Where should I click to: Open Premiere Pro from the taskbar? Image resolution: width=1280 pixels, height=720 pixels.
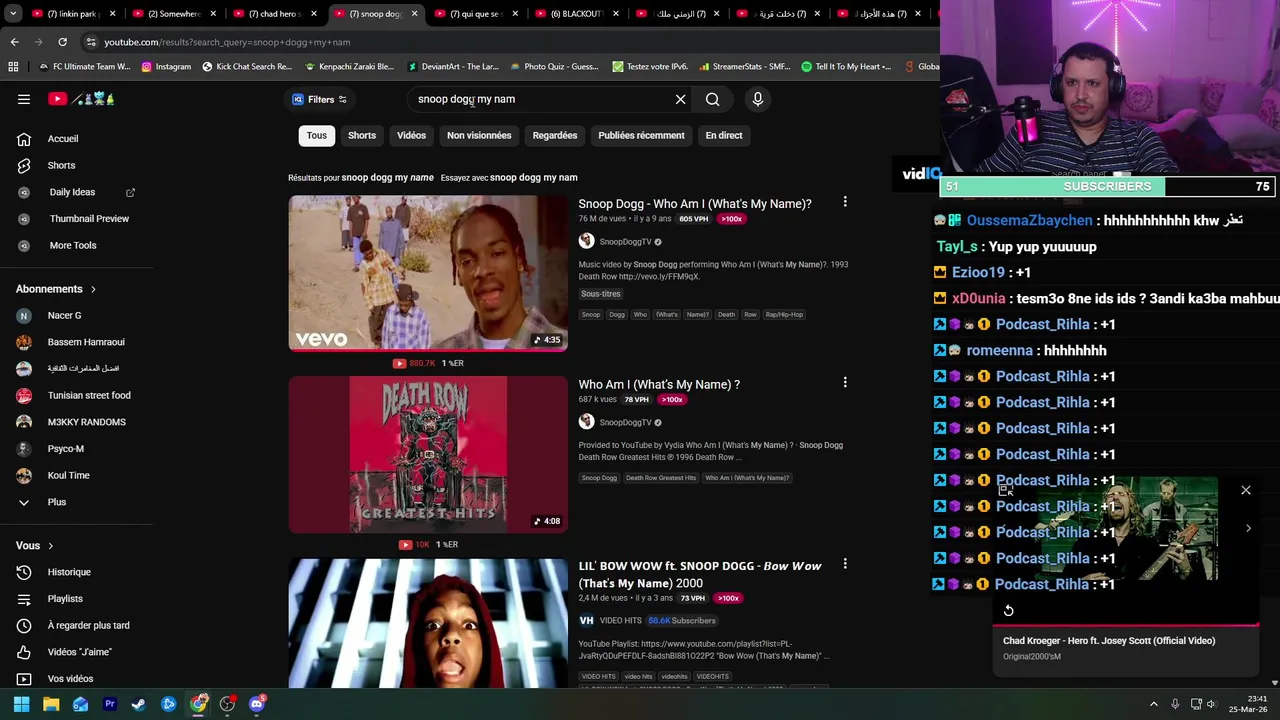click(110, 704)
